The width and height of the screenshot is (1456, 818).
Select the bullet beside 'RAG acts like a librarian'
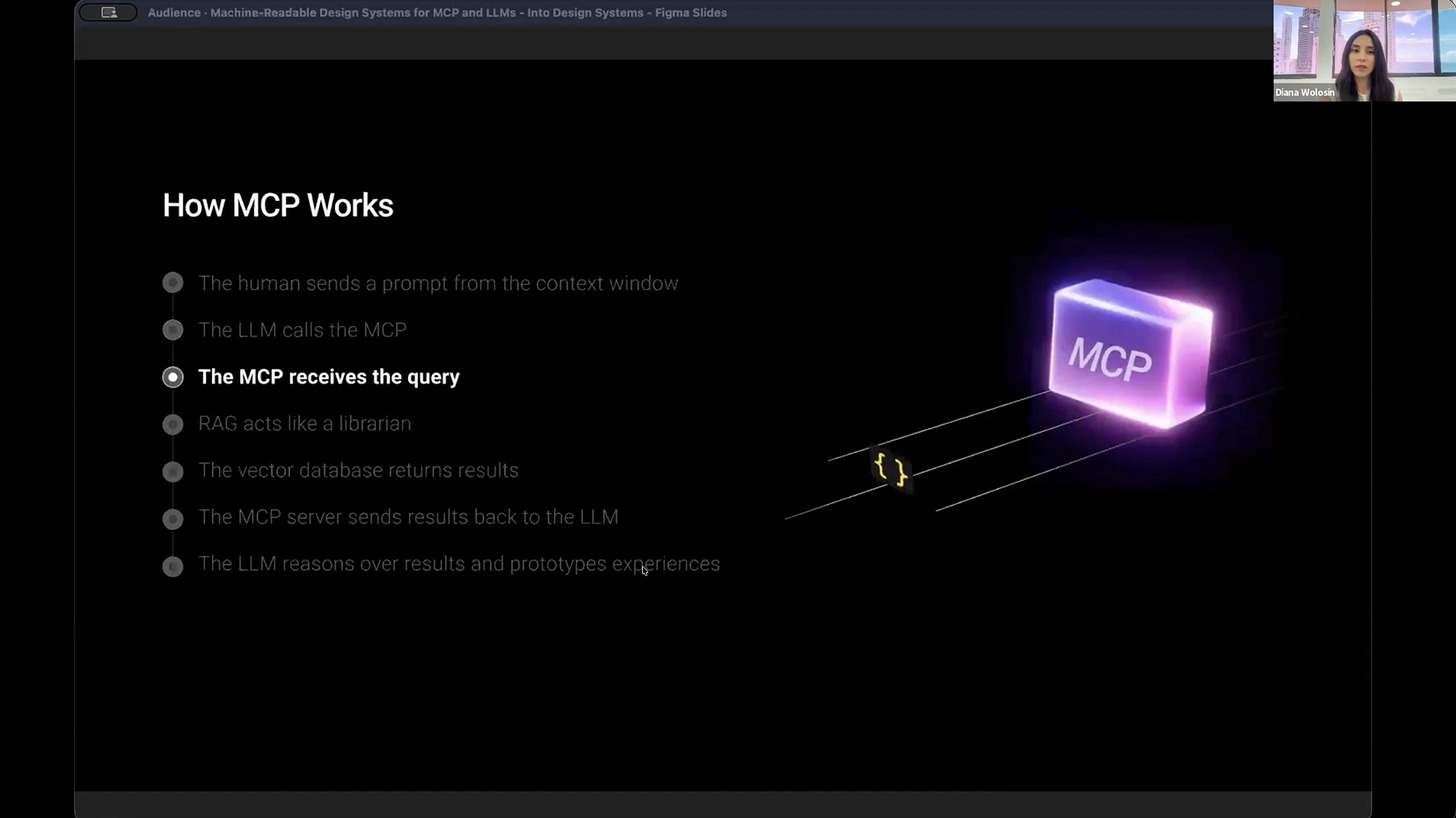173,424
